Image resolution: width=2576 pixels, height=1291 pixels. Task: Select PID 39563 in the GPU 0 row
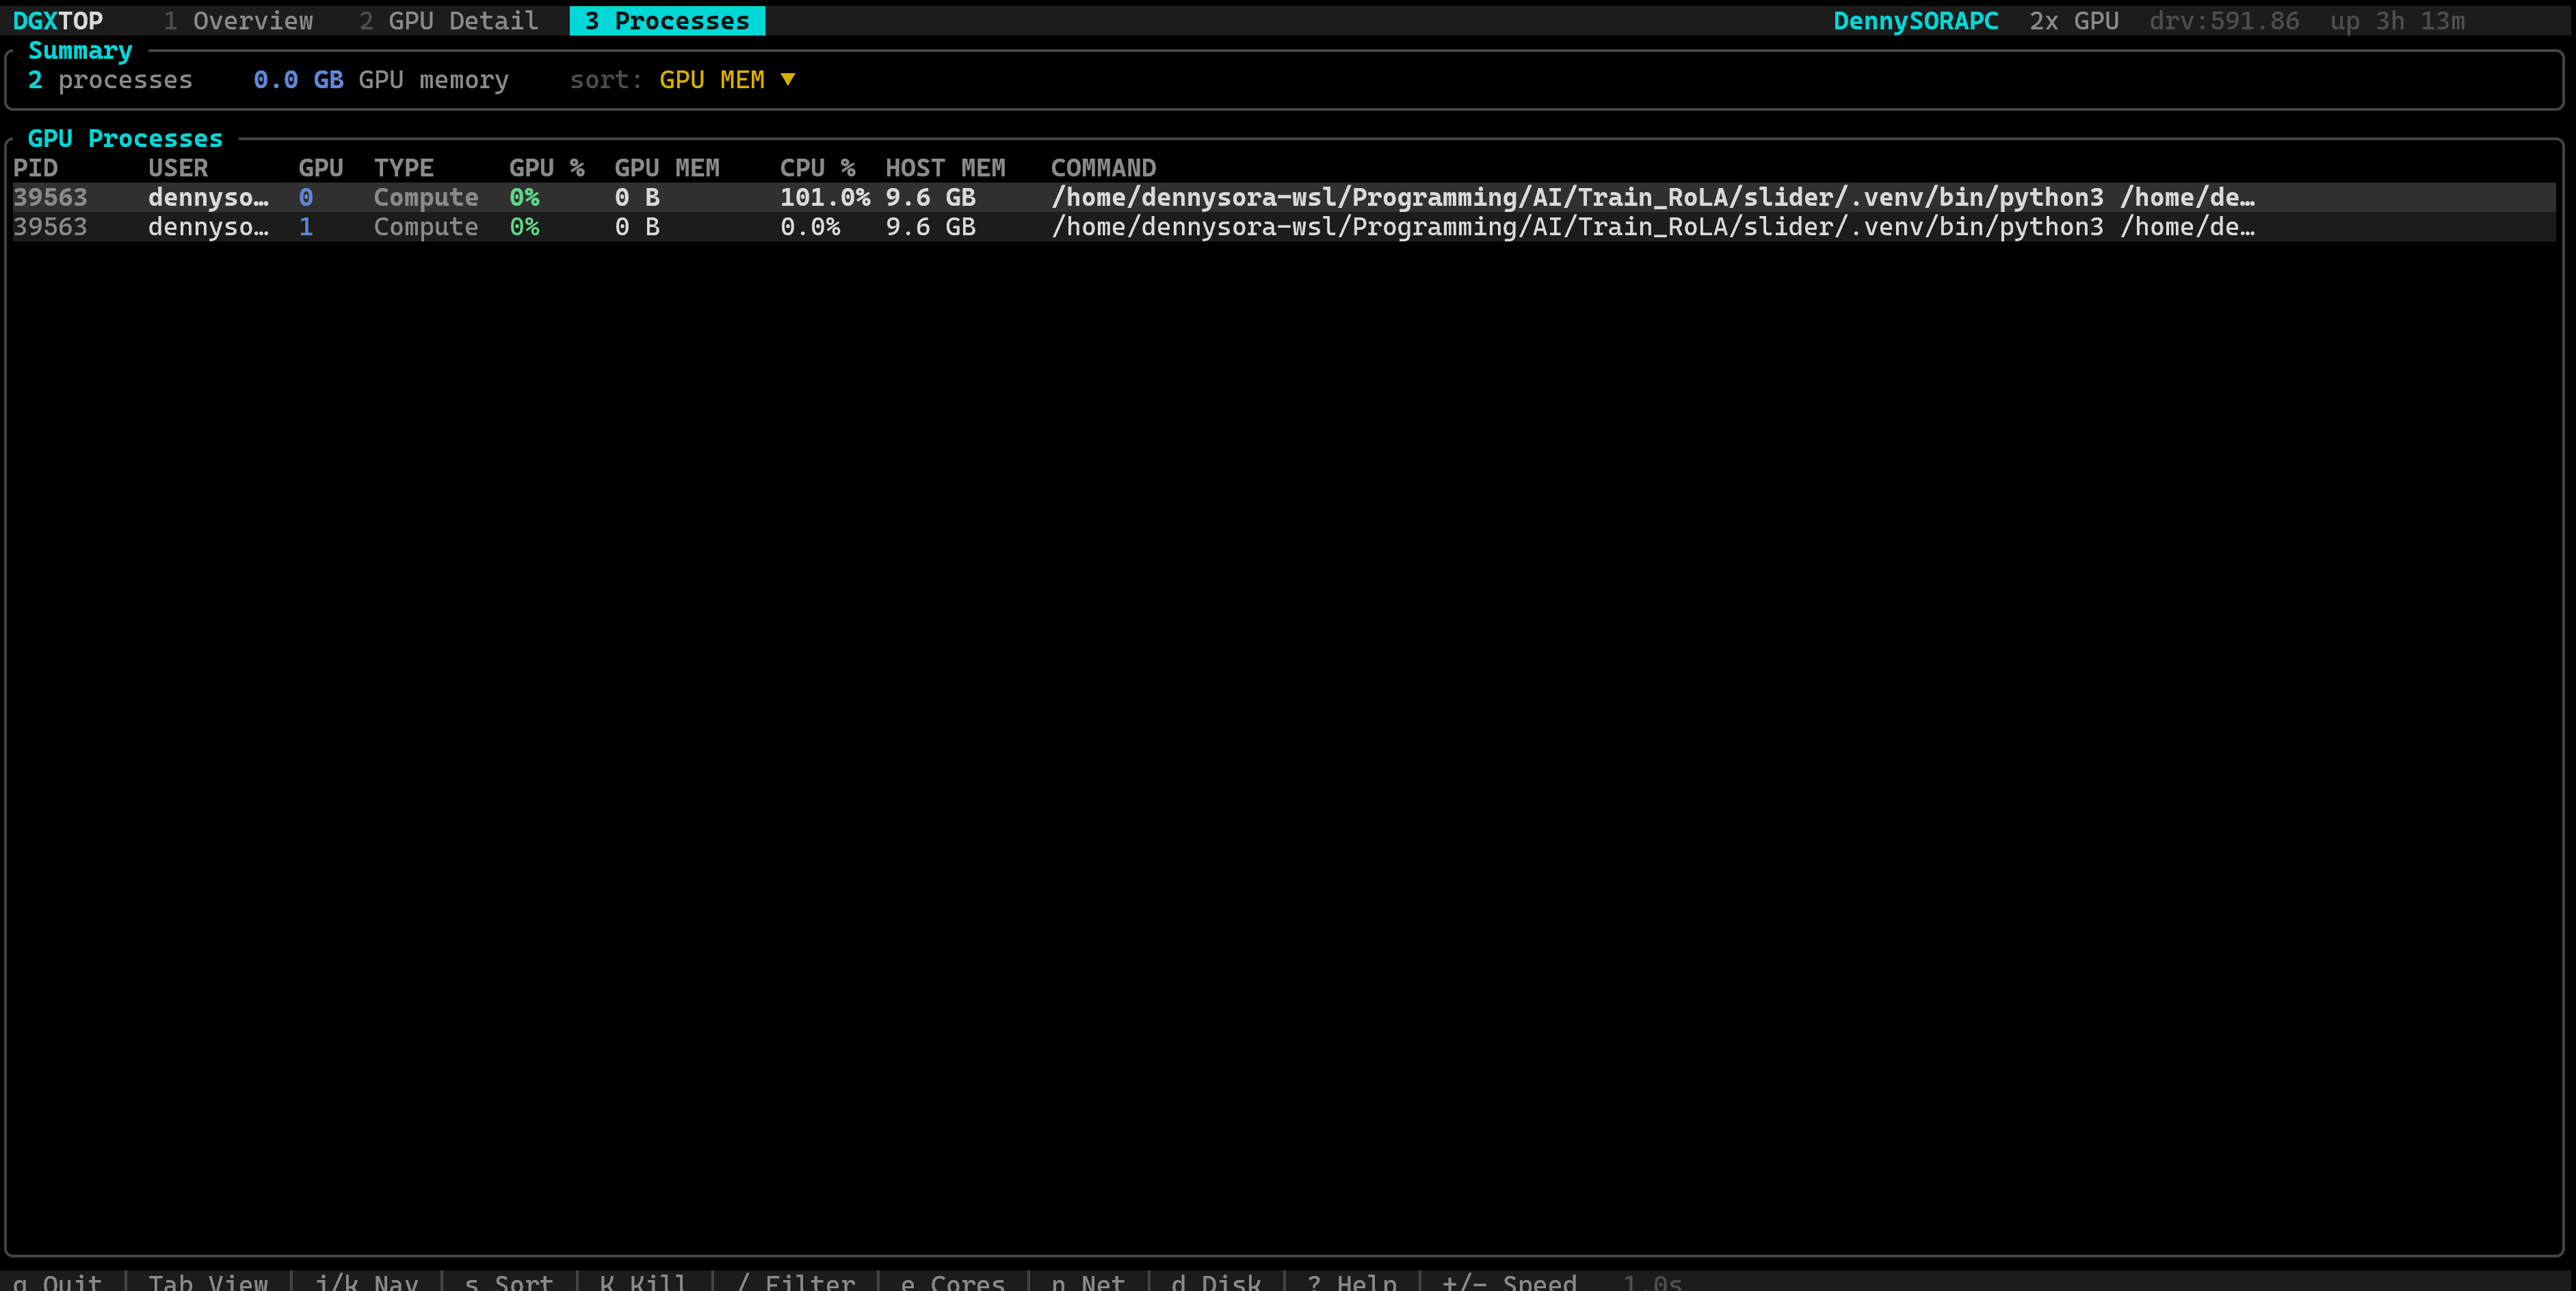click(50, 198)
